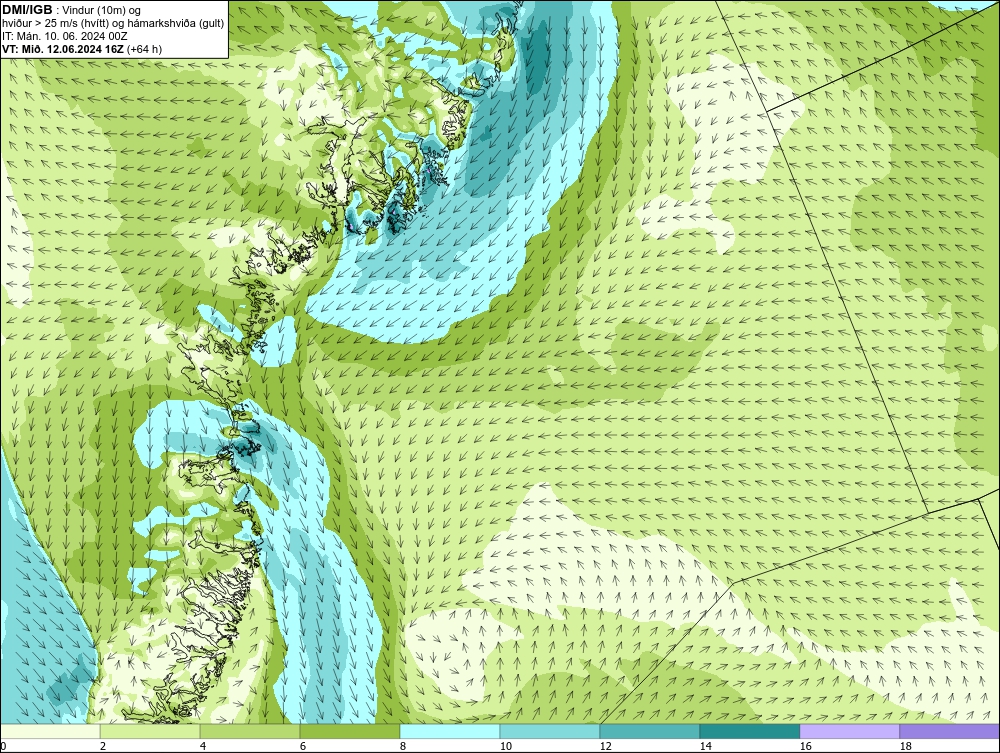Click the legend label 8
This screenshot has width=1000, height=753.
[402, 746]
